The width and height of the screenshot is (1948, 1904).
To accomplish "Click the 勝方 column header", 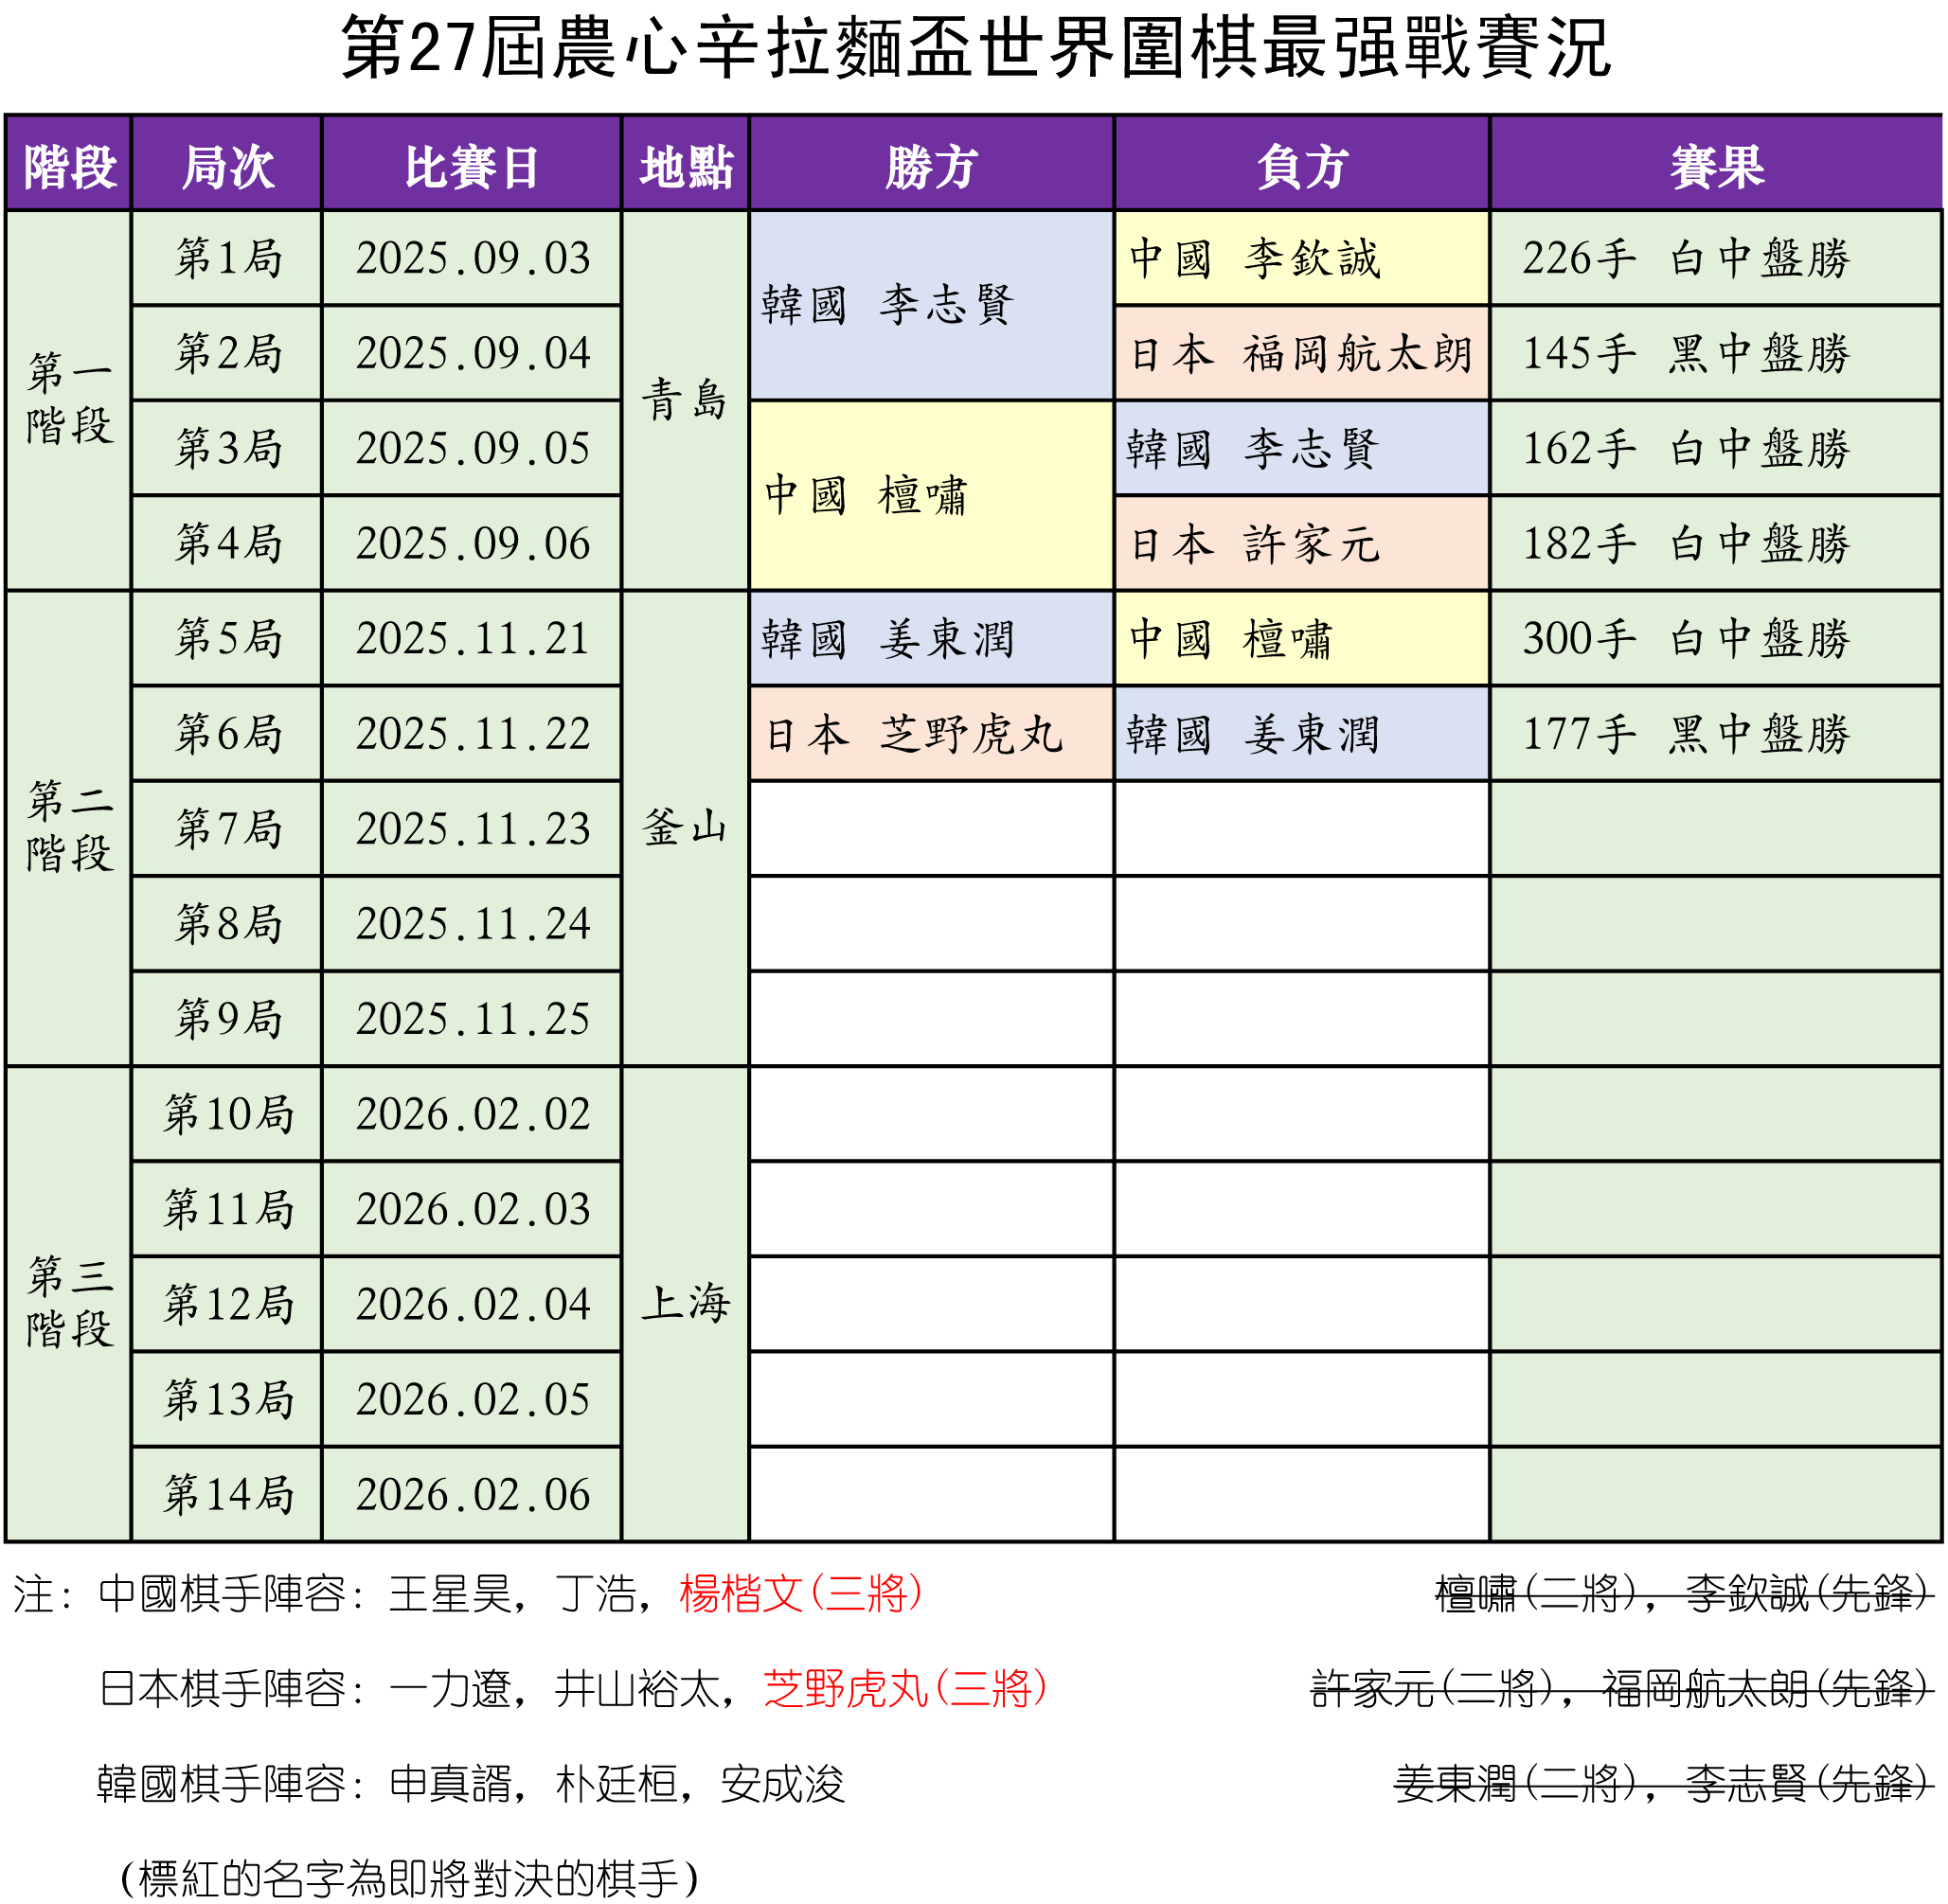I will [931, 166].
